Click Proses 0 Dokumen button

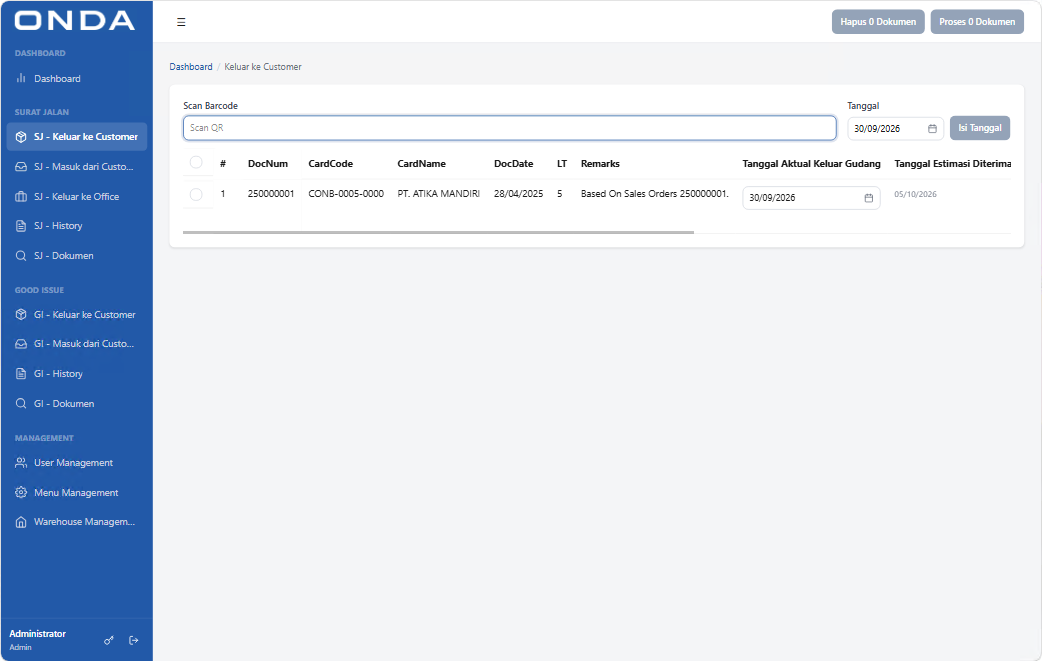977,22
